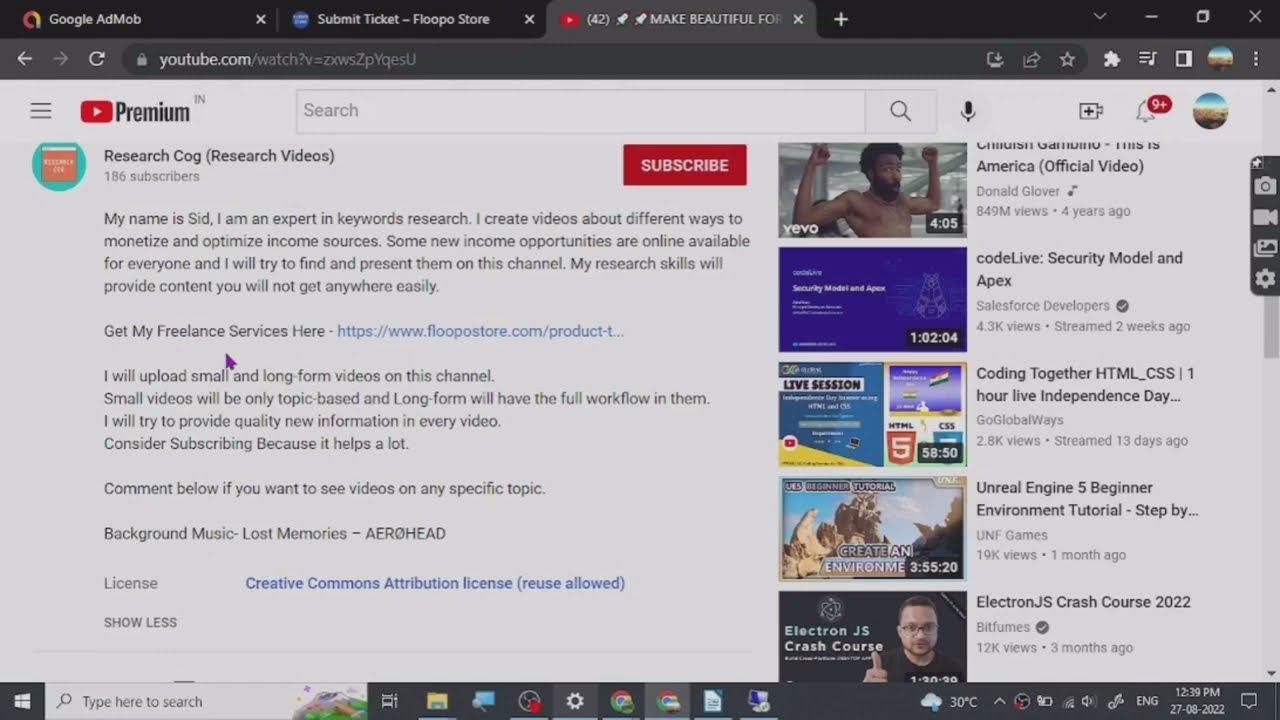
Task: Open Chrome profile avatar in toolbar
Action: pyautogui.click(x=1220, y=59)
